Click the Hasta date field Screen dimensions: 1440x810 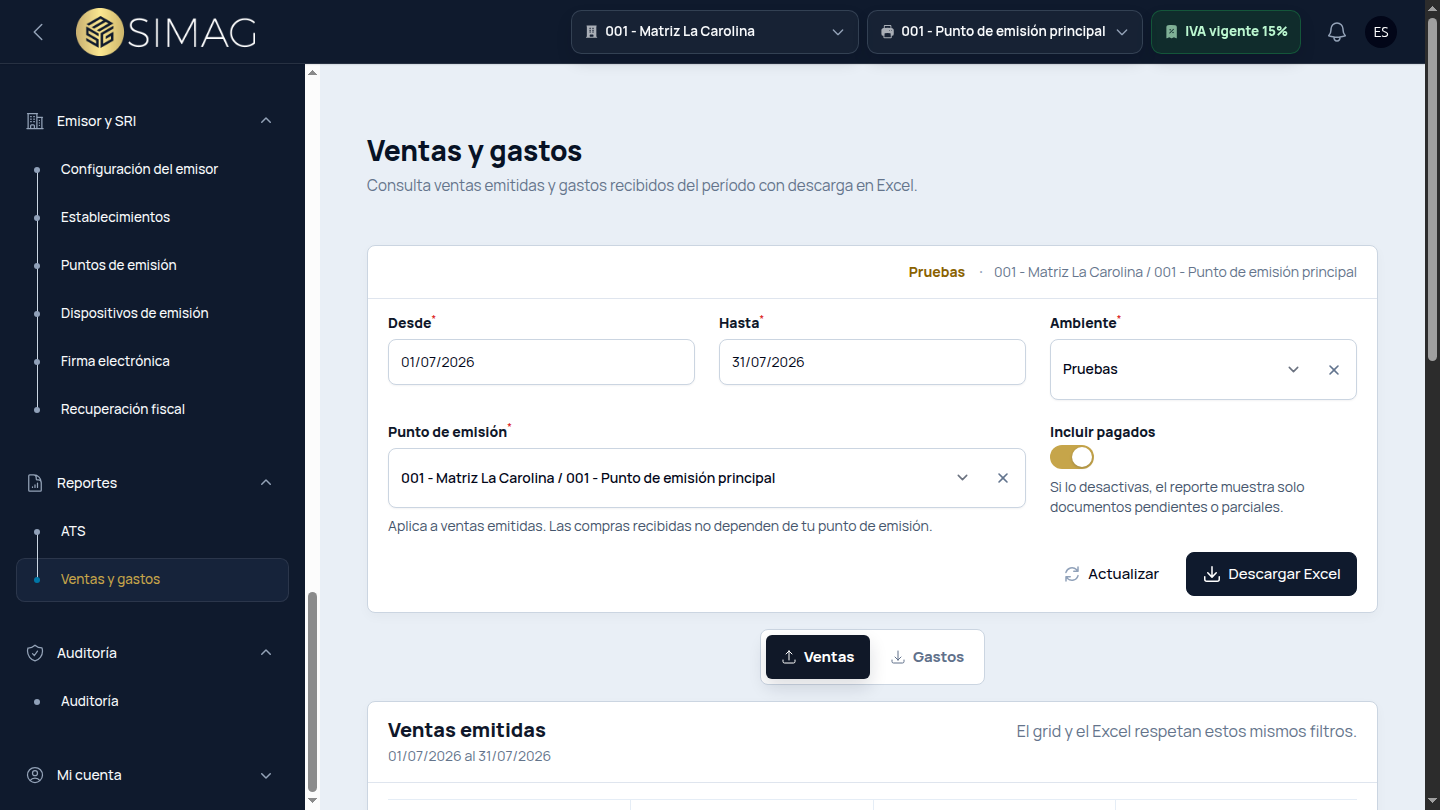[x=872, y=362]
